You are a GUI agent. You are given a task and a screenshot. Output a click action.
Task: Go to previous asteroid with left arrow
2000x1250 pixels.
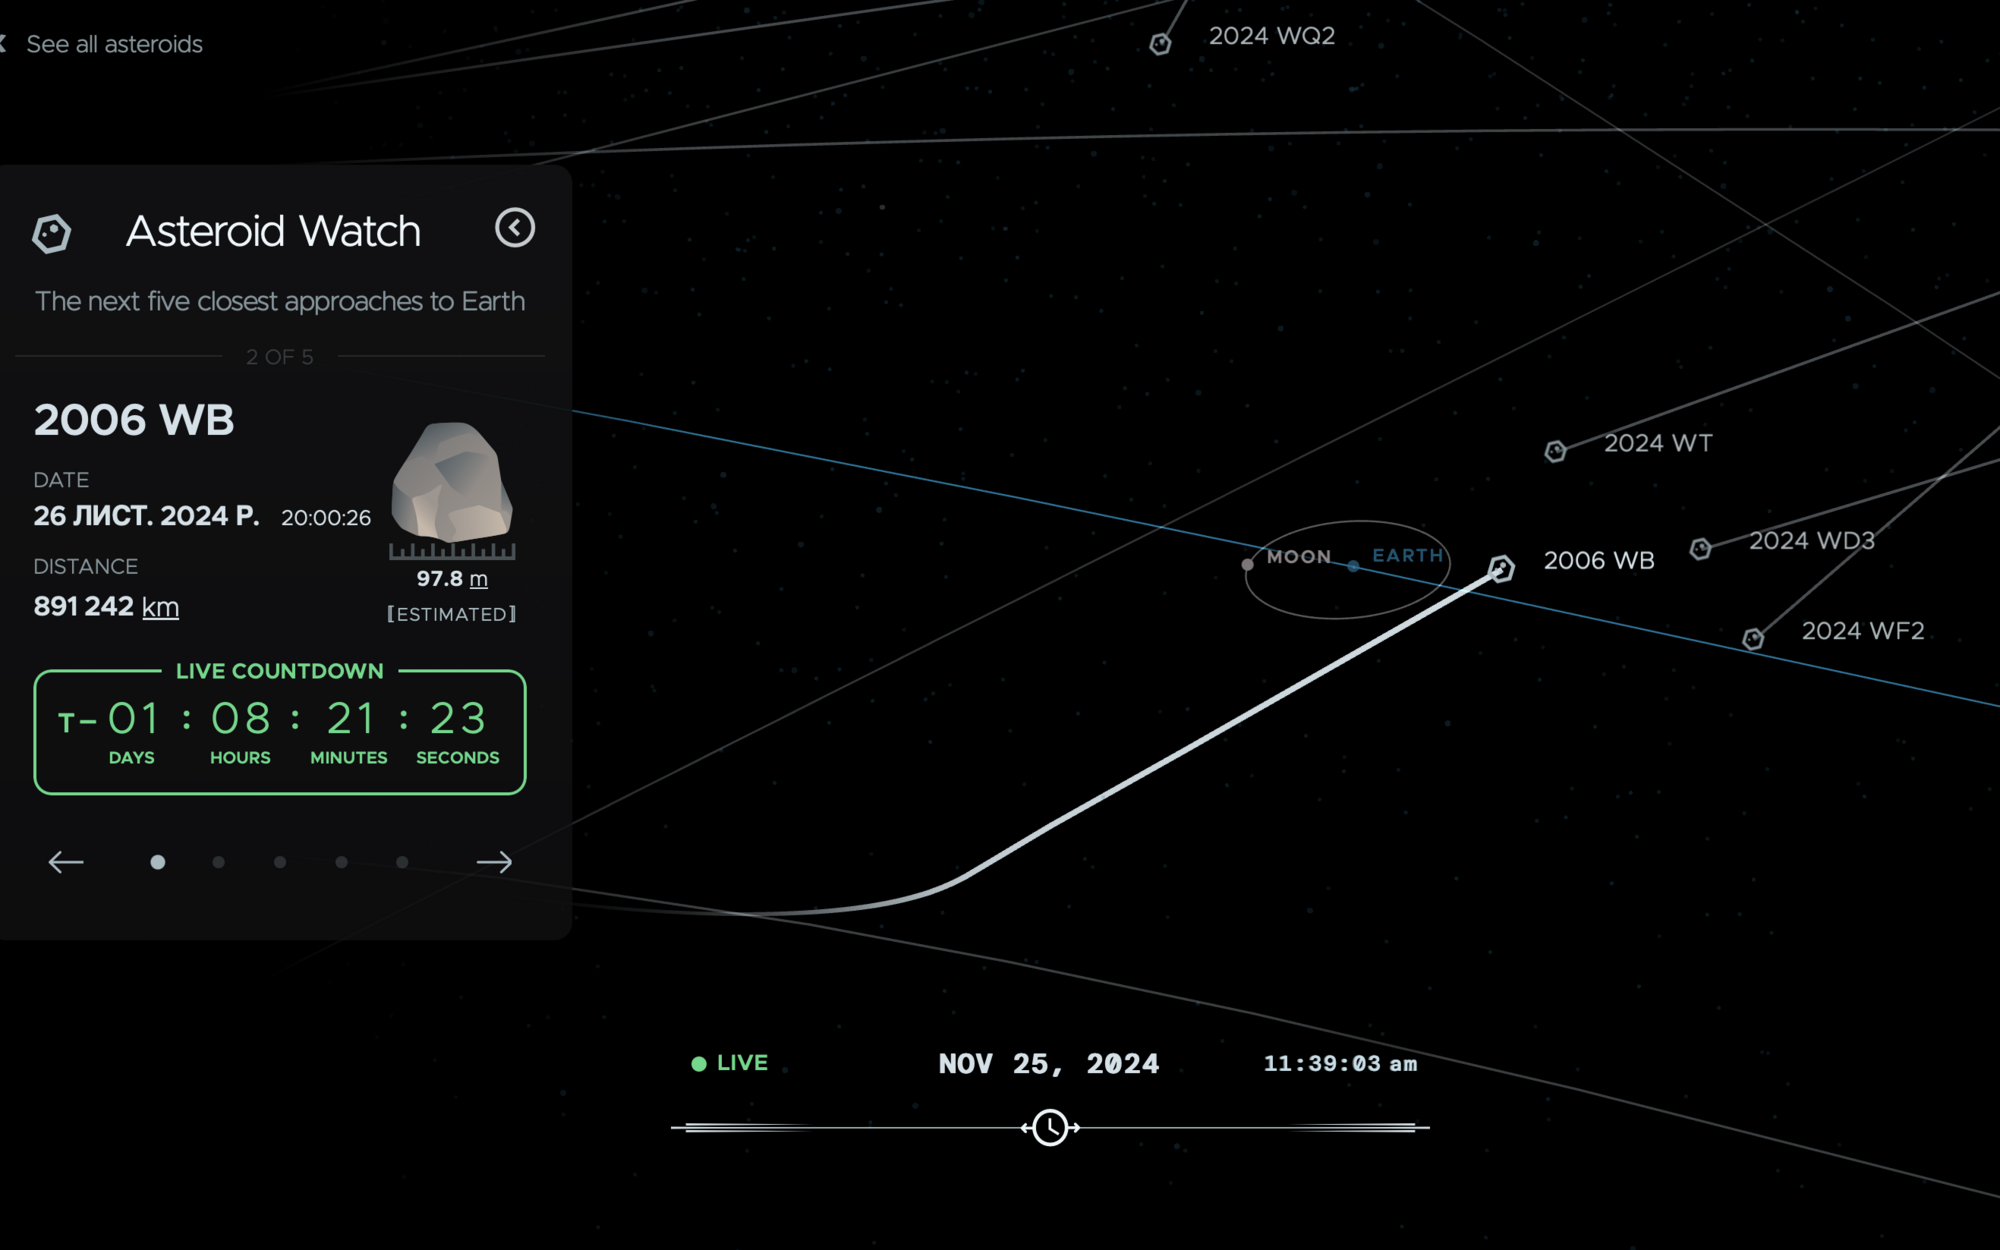pos(66,862)
